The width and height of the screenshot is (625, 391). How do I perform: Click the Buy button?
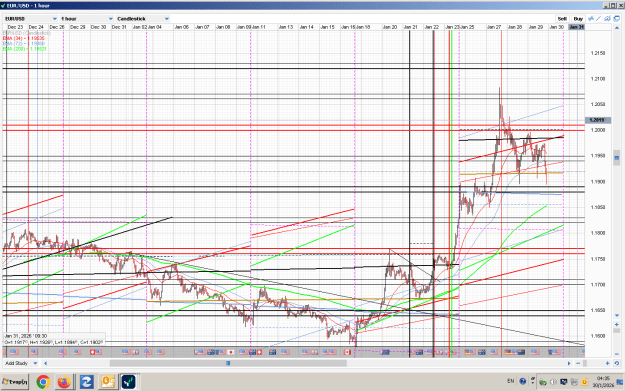pyautogui.click(x=578, y=19)
